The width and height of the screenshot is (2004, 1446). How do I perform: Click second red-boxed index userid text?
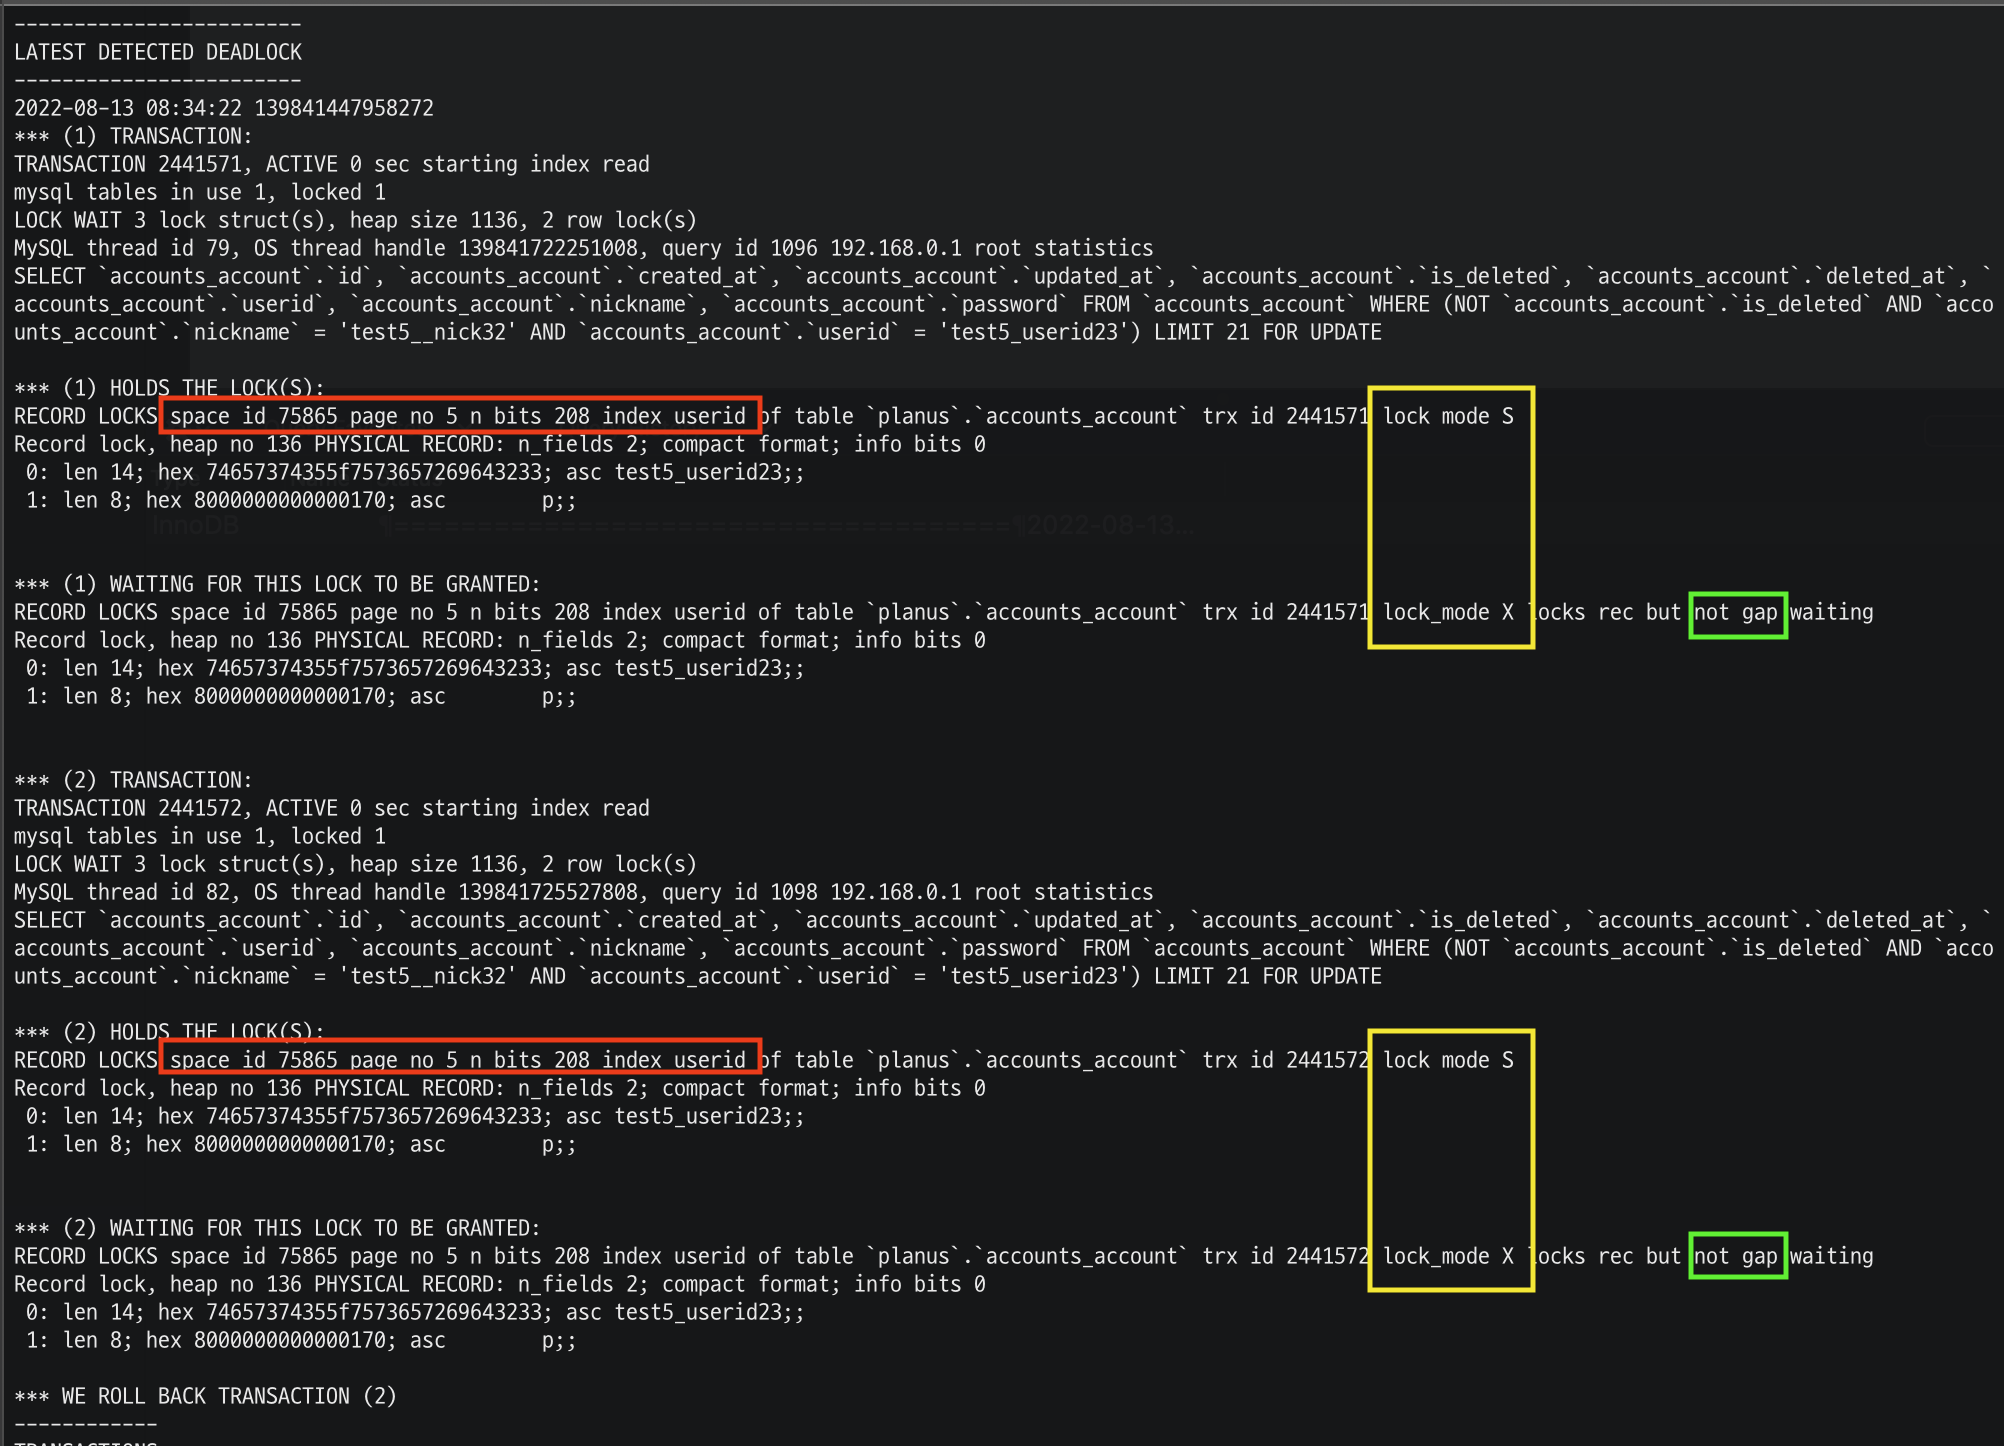tap(674, 1060)
